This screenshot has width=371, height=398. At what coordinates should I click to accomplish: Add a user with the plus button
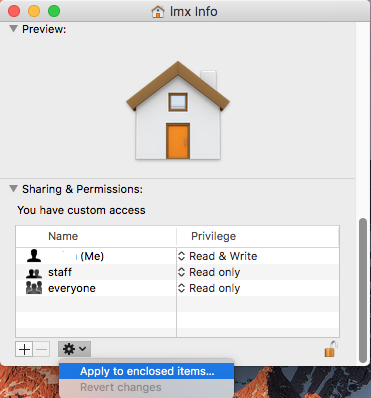pyautogui.click(x=24, y=349)
